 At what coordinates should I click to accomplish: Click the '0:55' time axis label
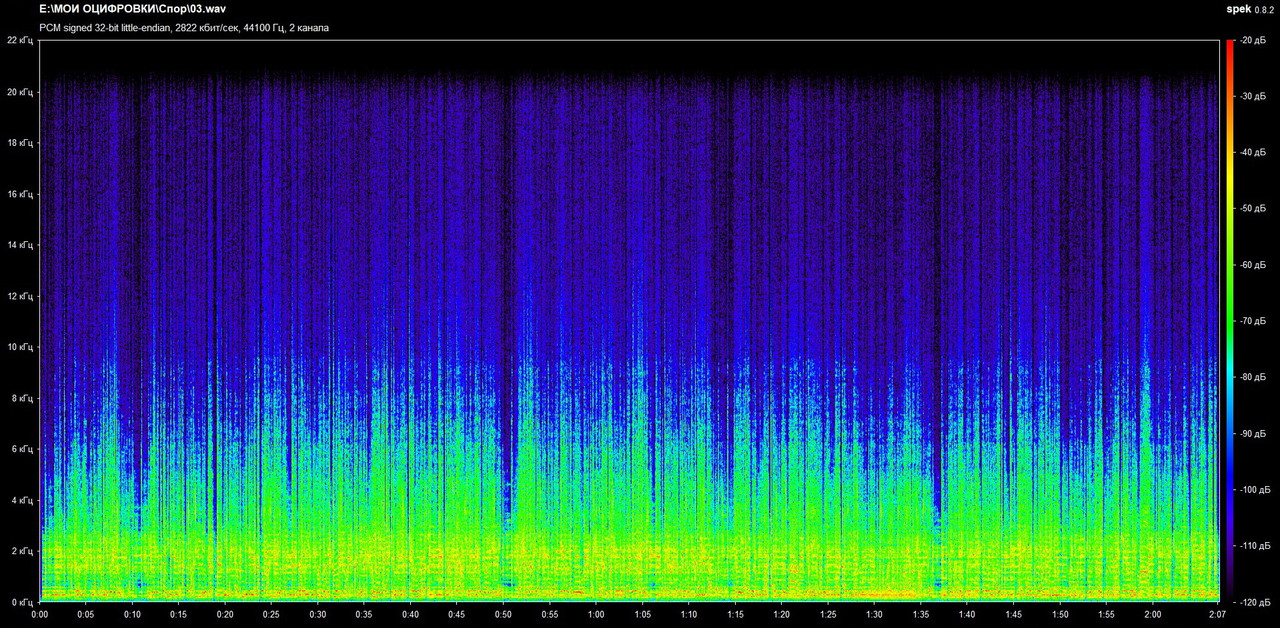pos(550,615)
